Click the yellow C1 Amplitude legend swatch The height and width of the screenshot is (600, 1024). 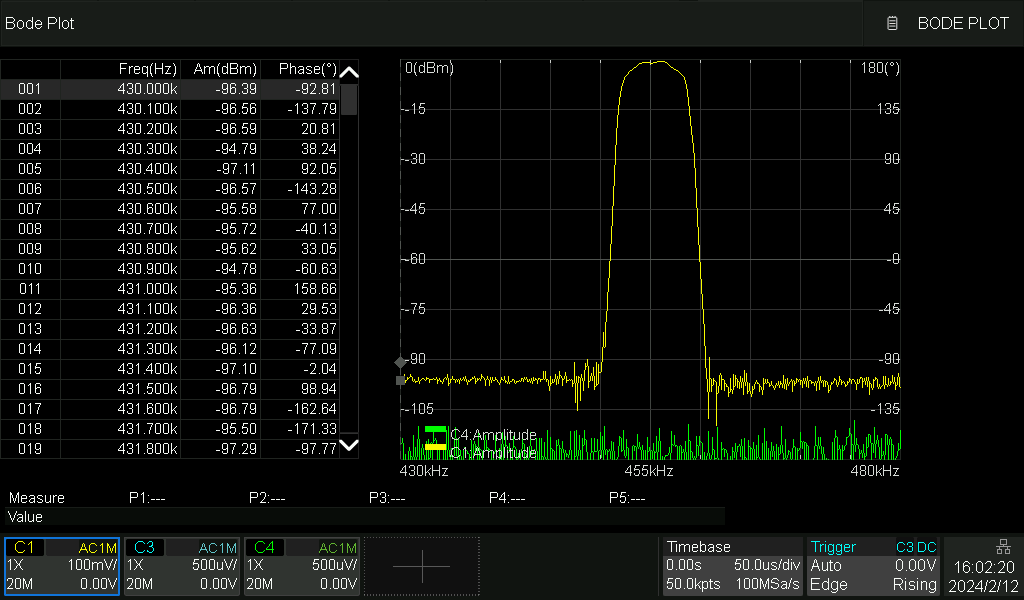click(436, 447)
